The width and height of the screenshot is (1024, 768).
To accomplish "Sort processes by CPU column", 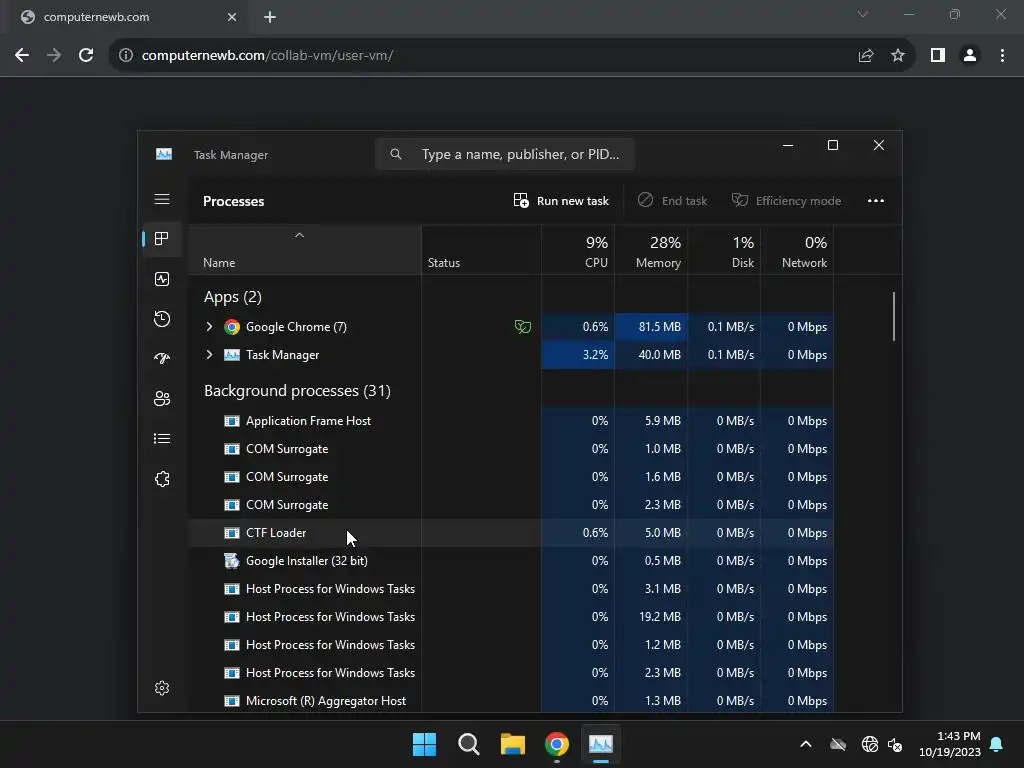I will click(578, 251).
